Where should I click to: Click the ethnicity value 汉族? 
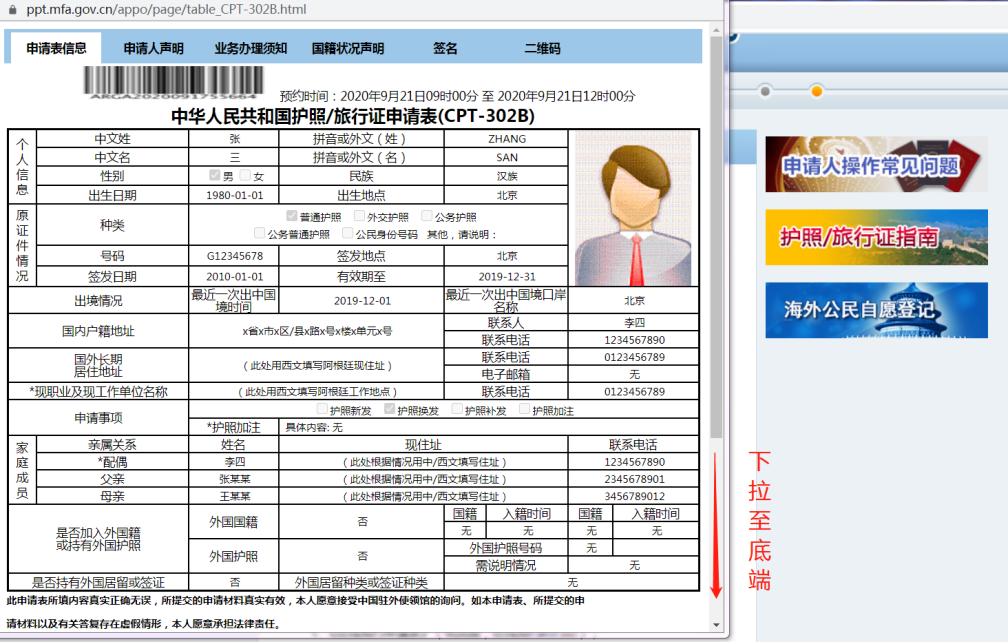(x=507, y=176)
